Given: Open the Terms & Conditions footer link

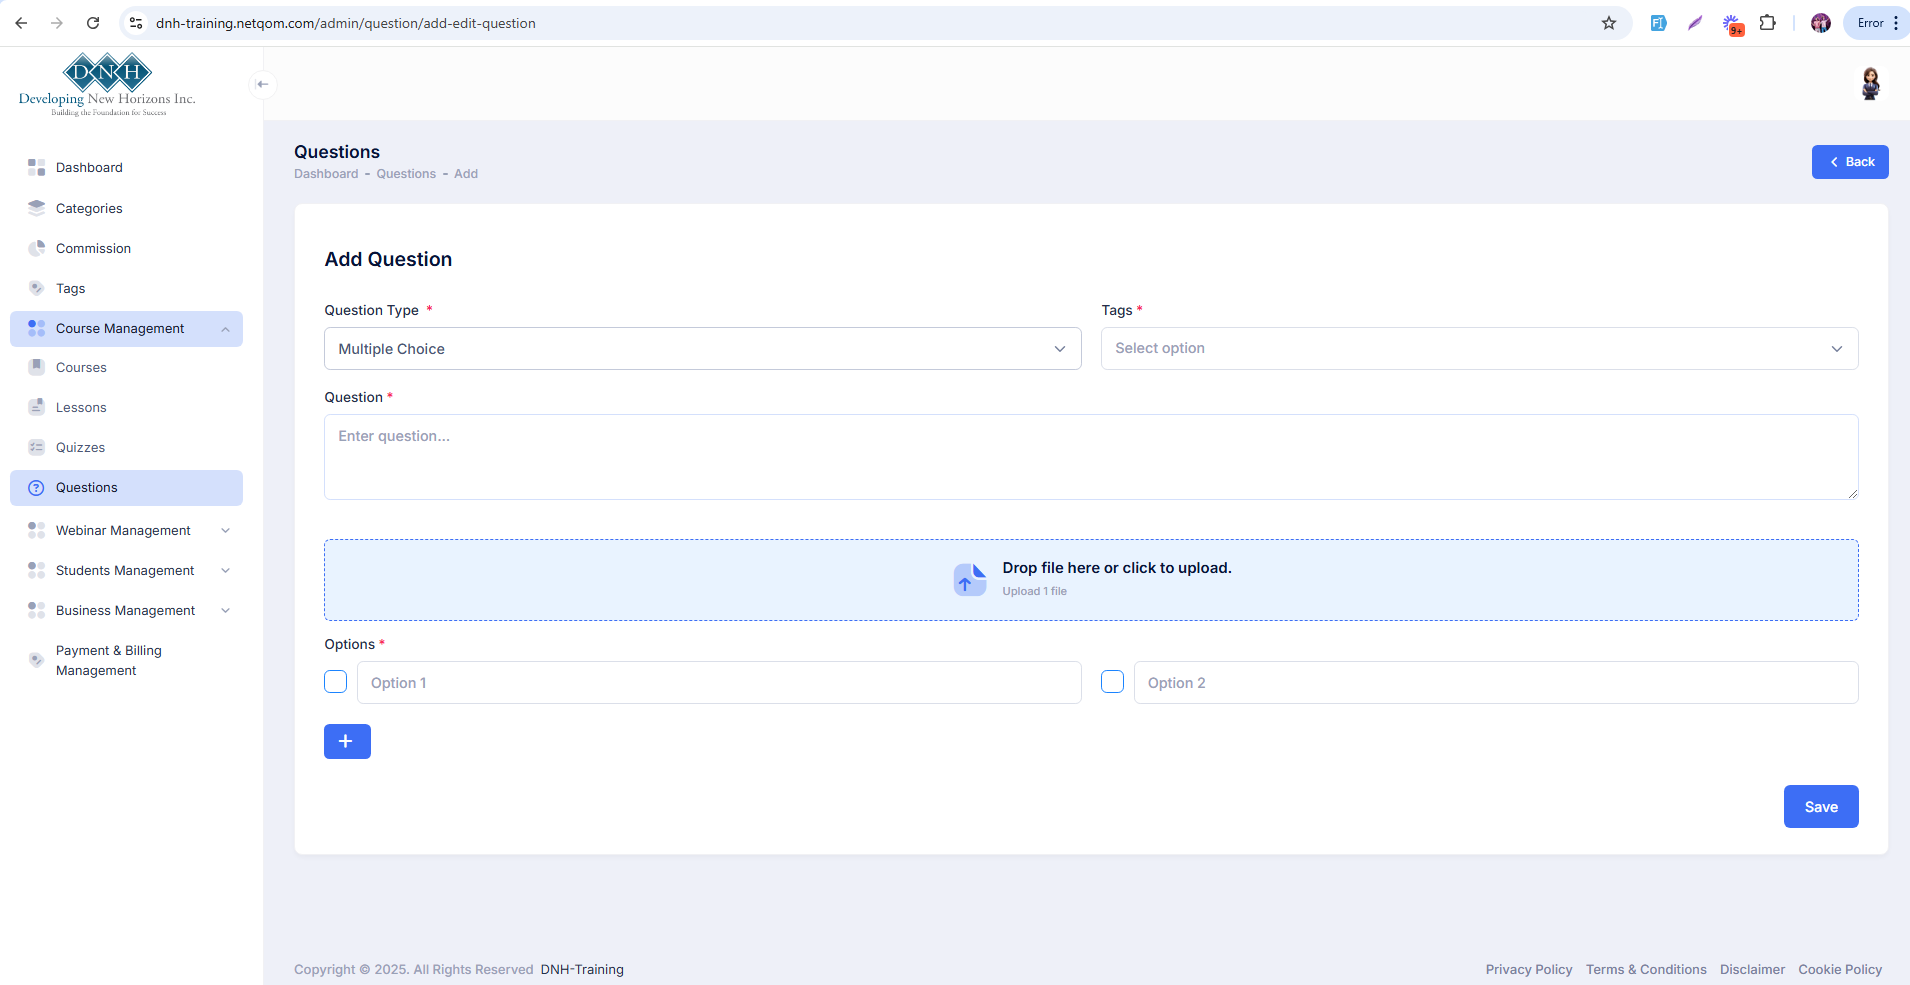Looking at the screenshot, I should tap(1646, 970).
